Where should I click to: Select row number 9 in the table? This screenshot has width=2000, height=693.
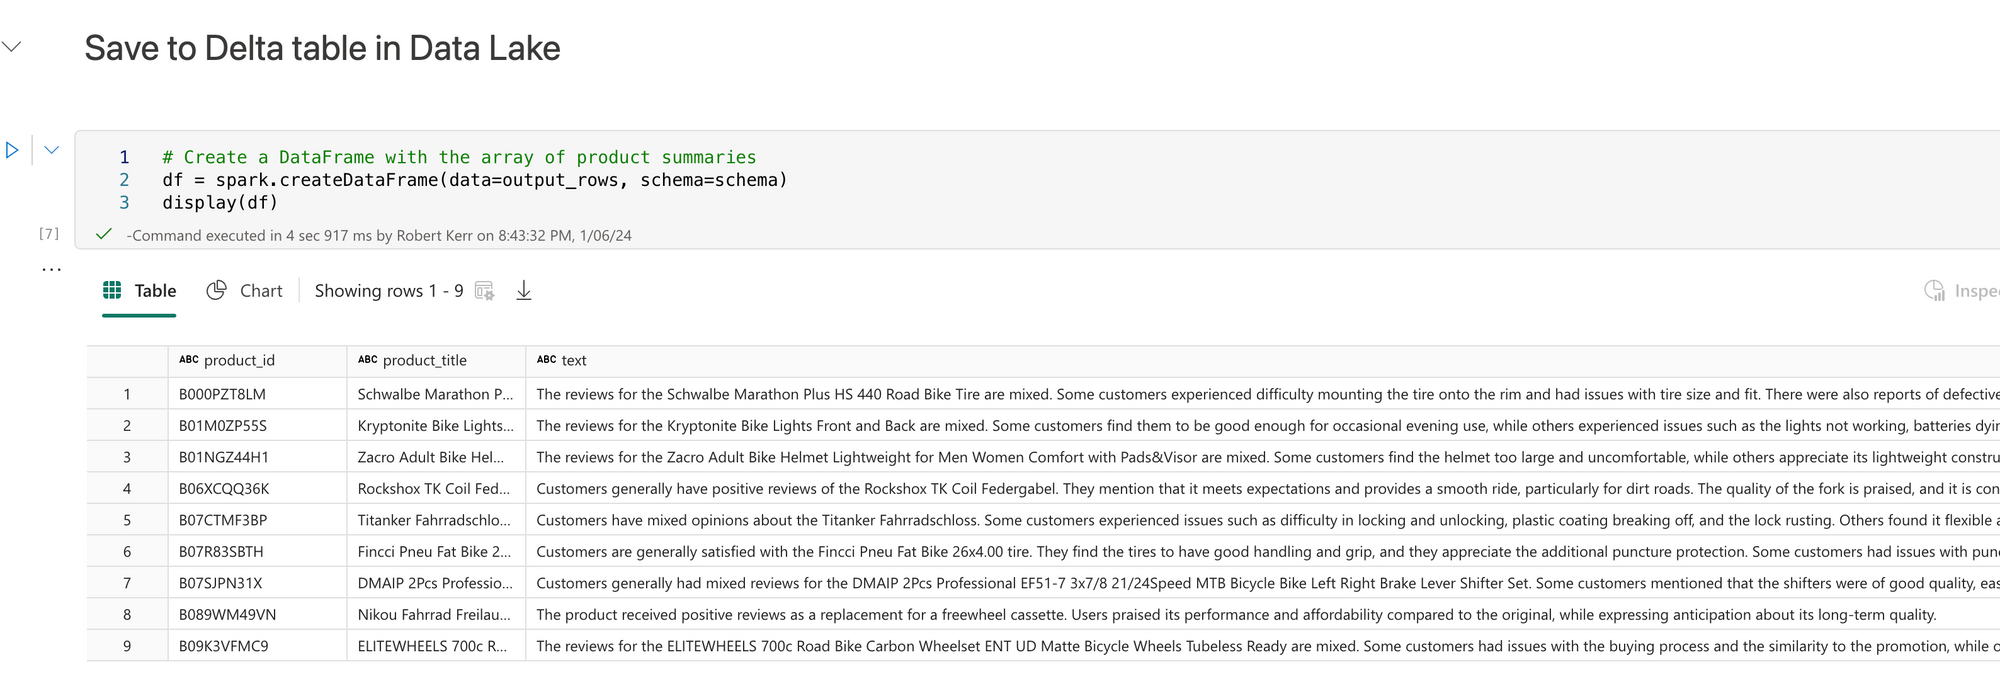click(x=127, y=646)
